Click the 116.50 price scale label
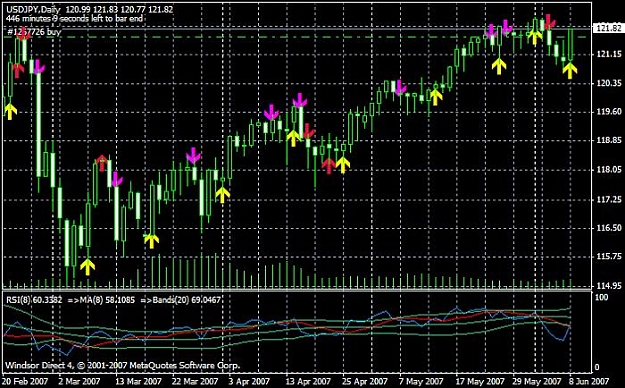 coord(608,228)
